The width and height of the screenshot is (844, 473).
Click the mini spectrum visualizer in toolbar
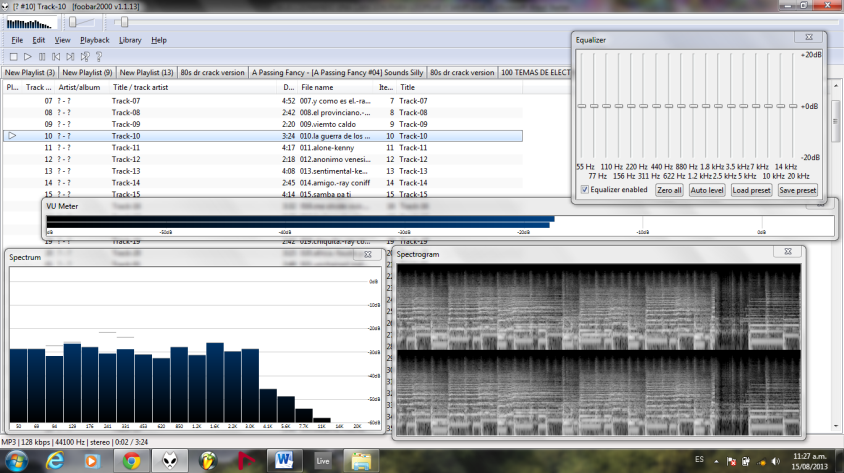coord(30,24)
